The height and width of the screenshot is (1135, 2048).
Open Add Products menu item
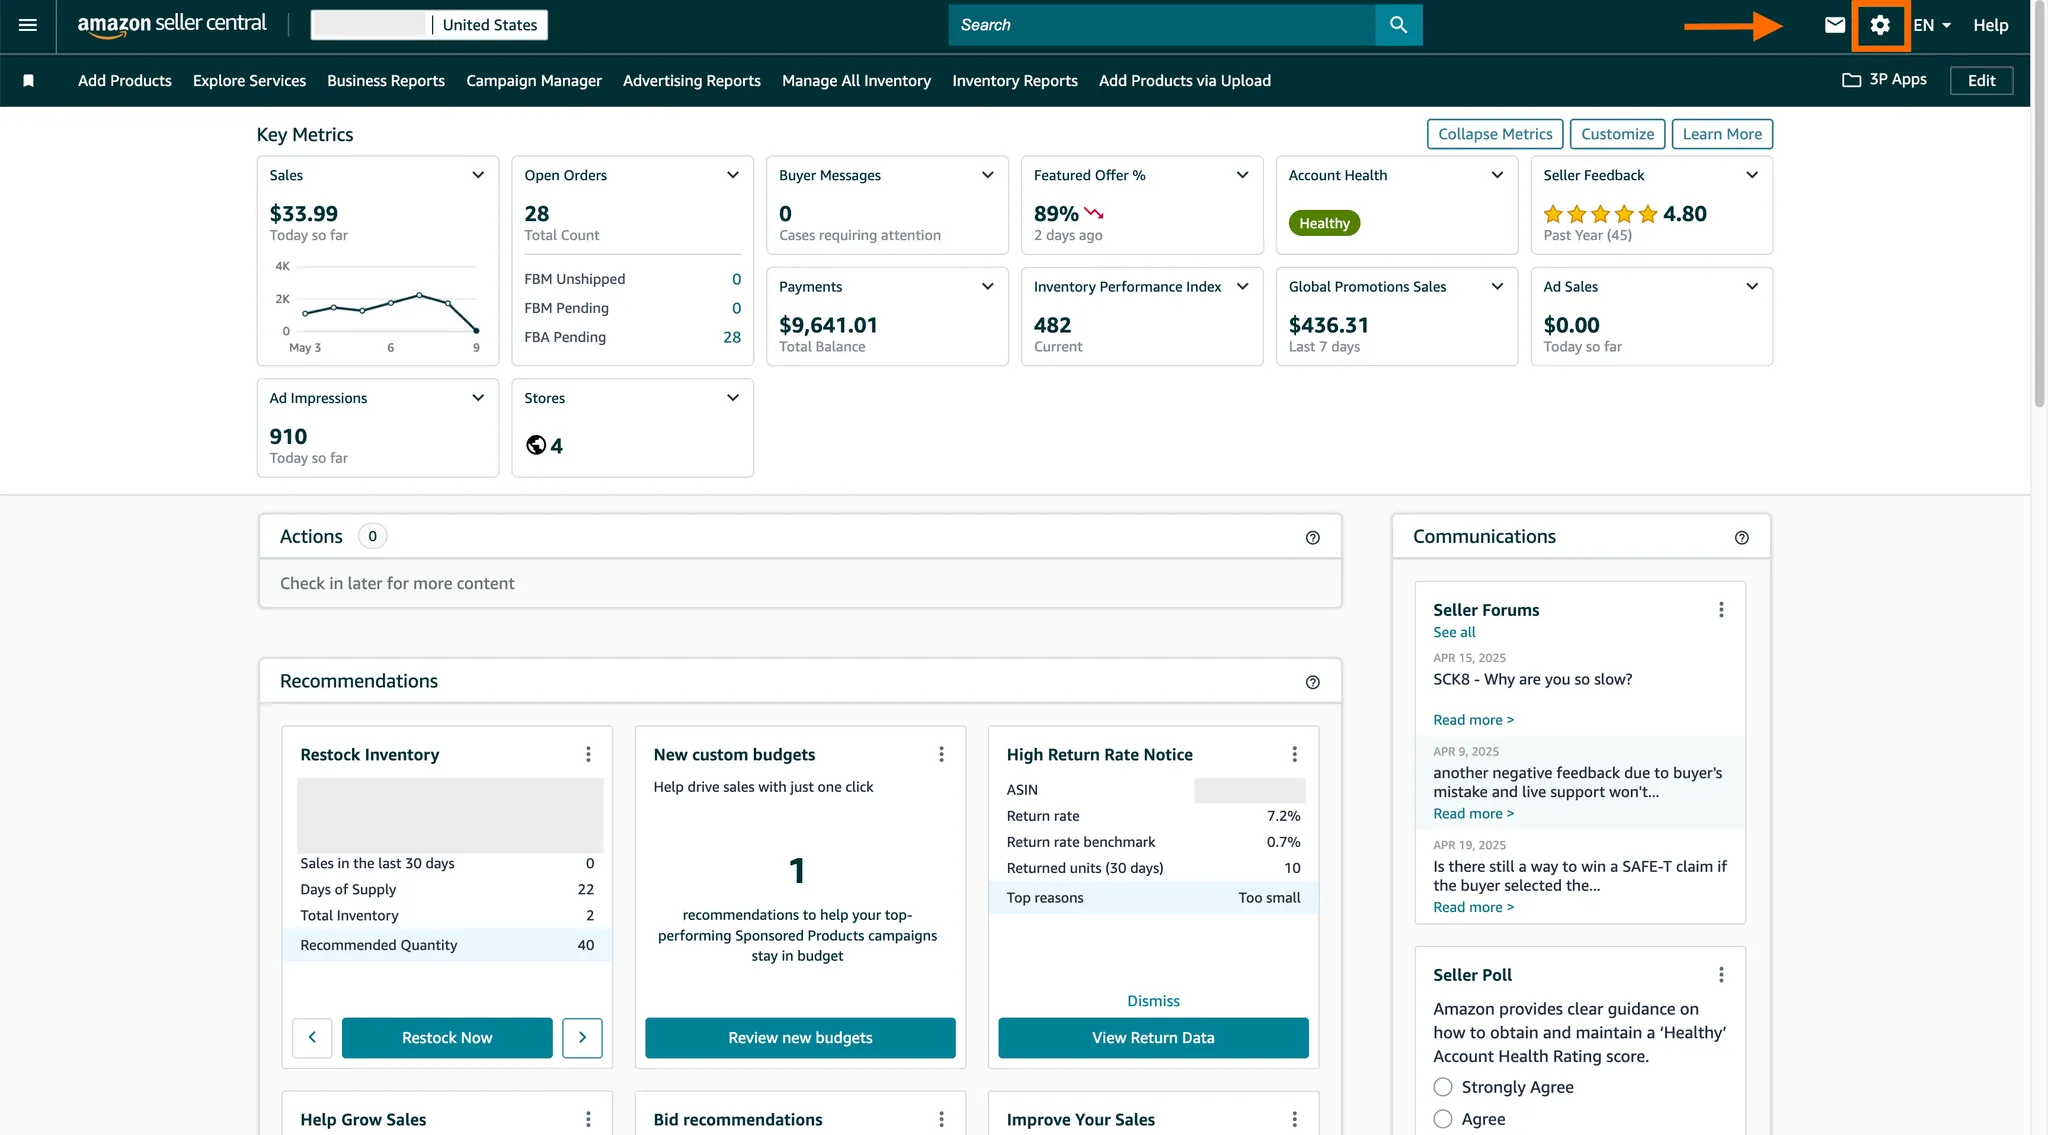pos(125,81)
